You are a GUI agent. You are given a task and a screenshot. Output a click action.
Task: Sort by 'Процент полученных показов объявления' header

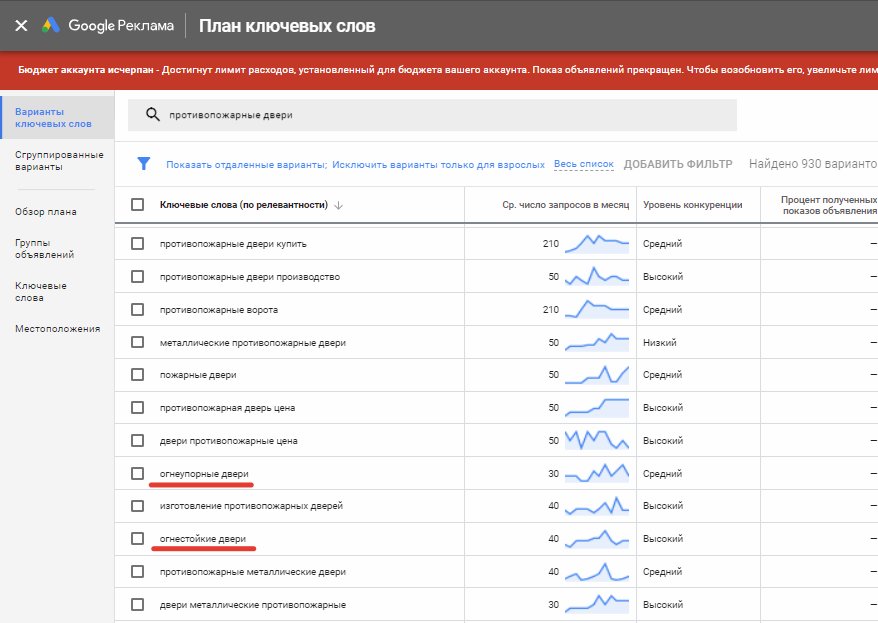pos(829,205)
